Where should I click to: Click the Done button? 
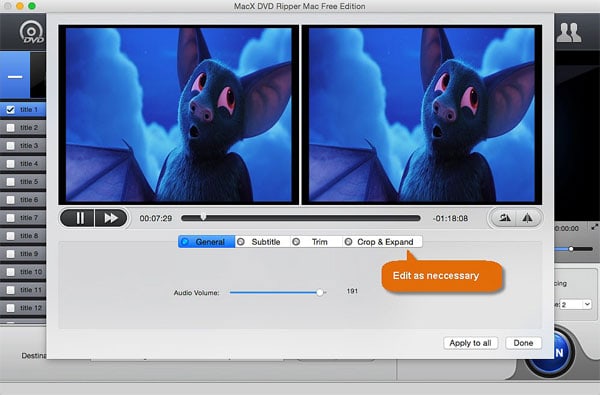[523, 343]
